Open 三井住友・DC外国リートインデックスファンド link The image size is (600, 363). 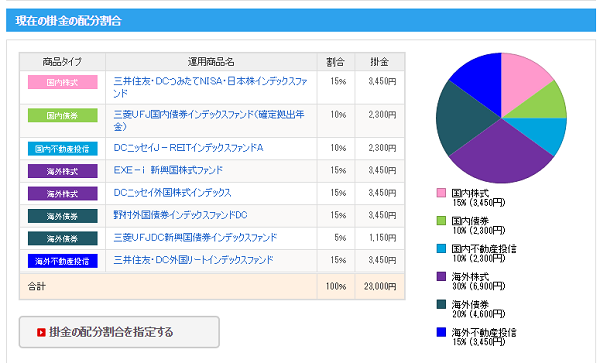193,260
